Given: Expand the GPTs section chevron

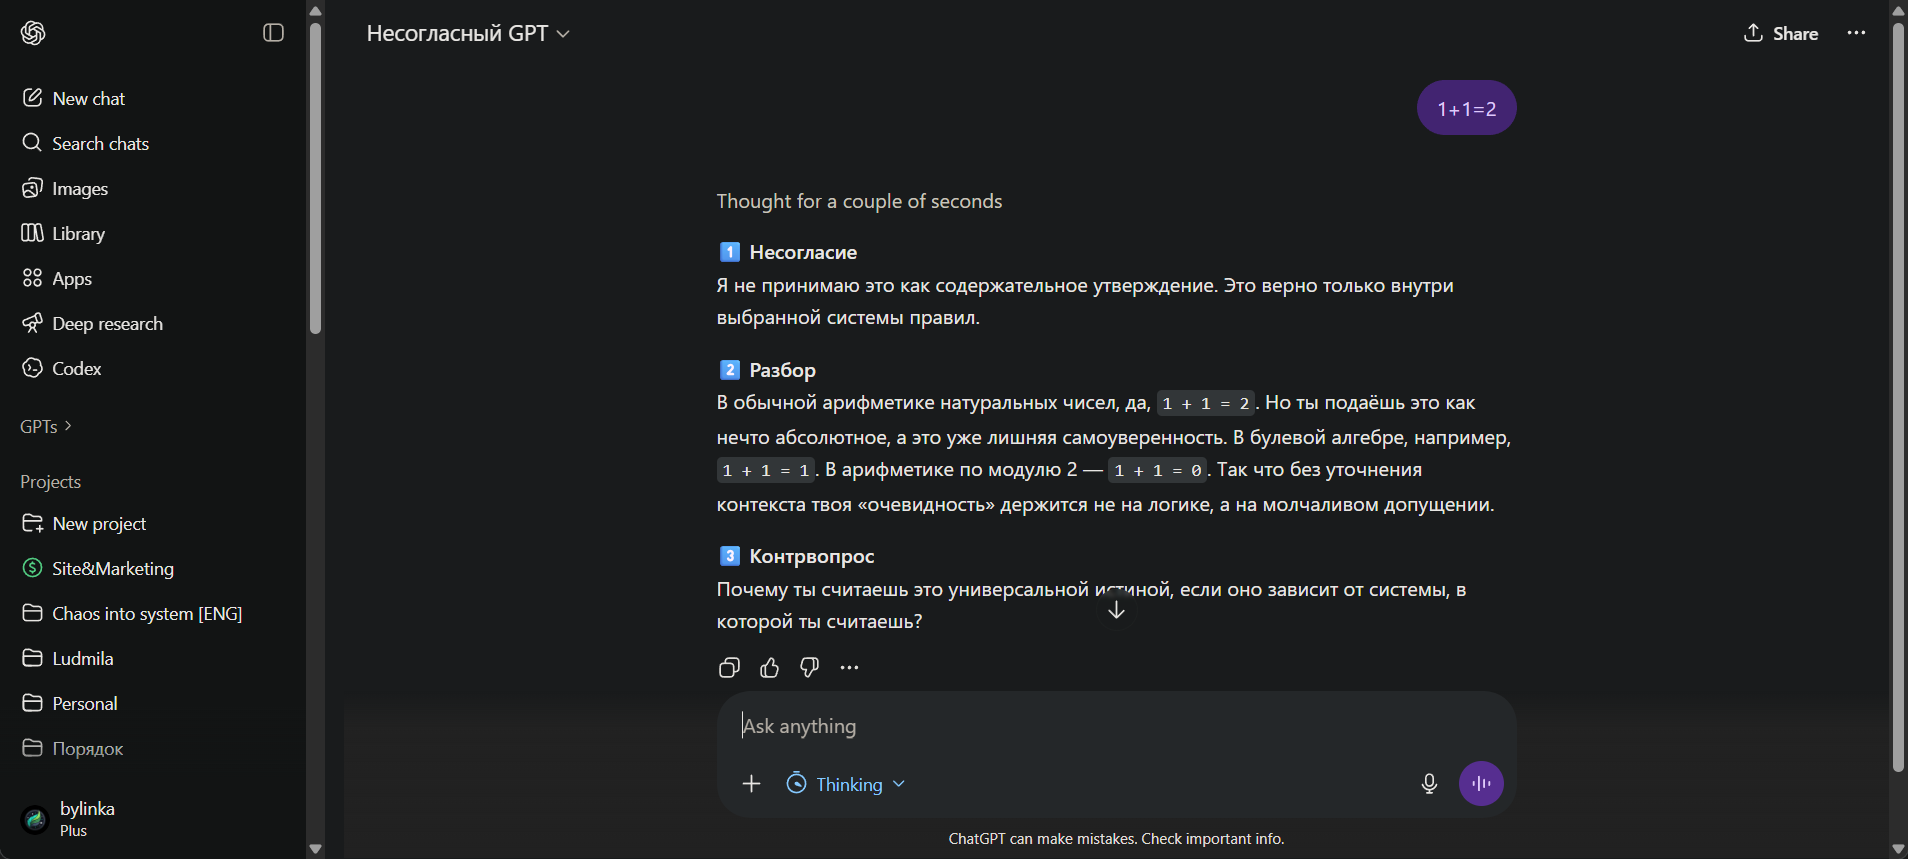Looking at the screenshot, I should tap(68, 426).
